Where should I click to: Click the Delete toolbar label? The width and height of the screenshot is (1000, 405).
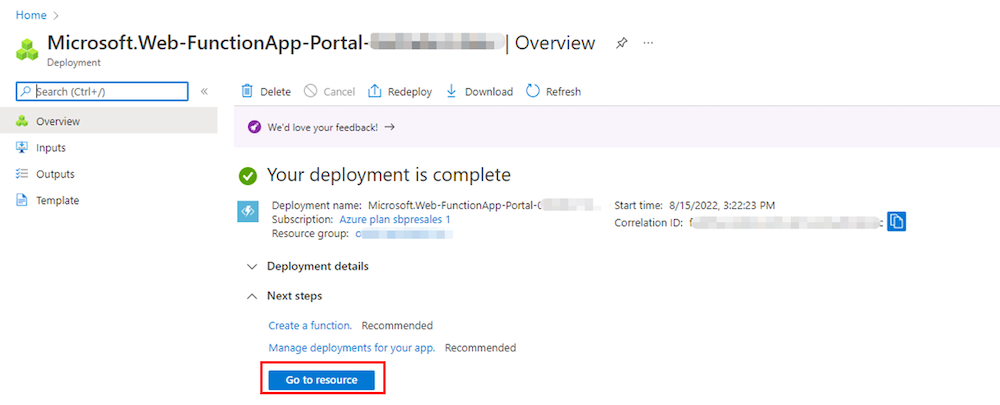(x=276, y=92)
